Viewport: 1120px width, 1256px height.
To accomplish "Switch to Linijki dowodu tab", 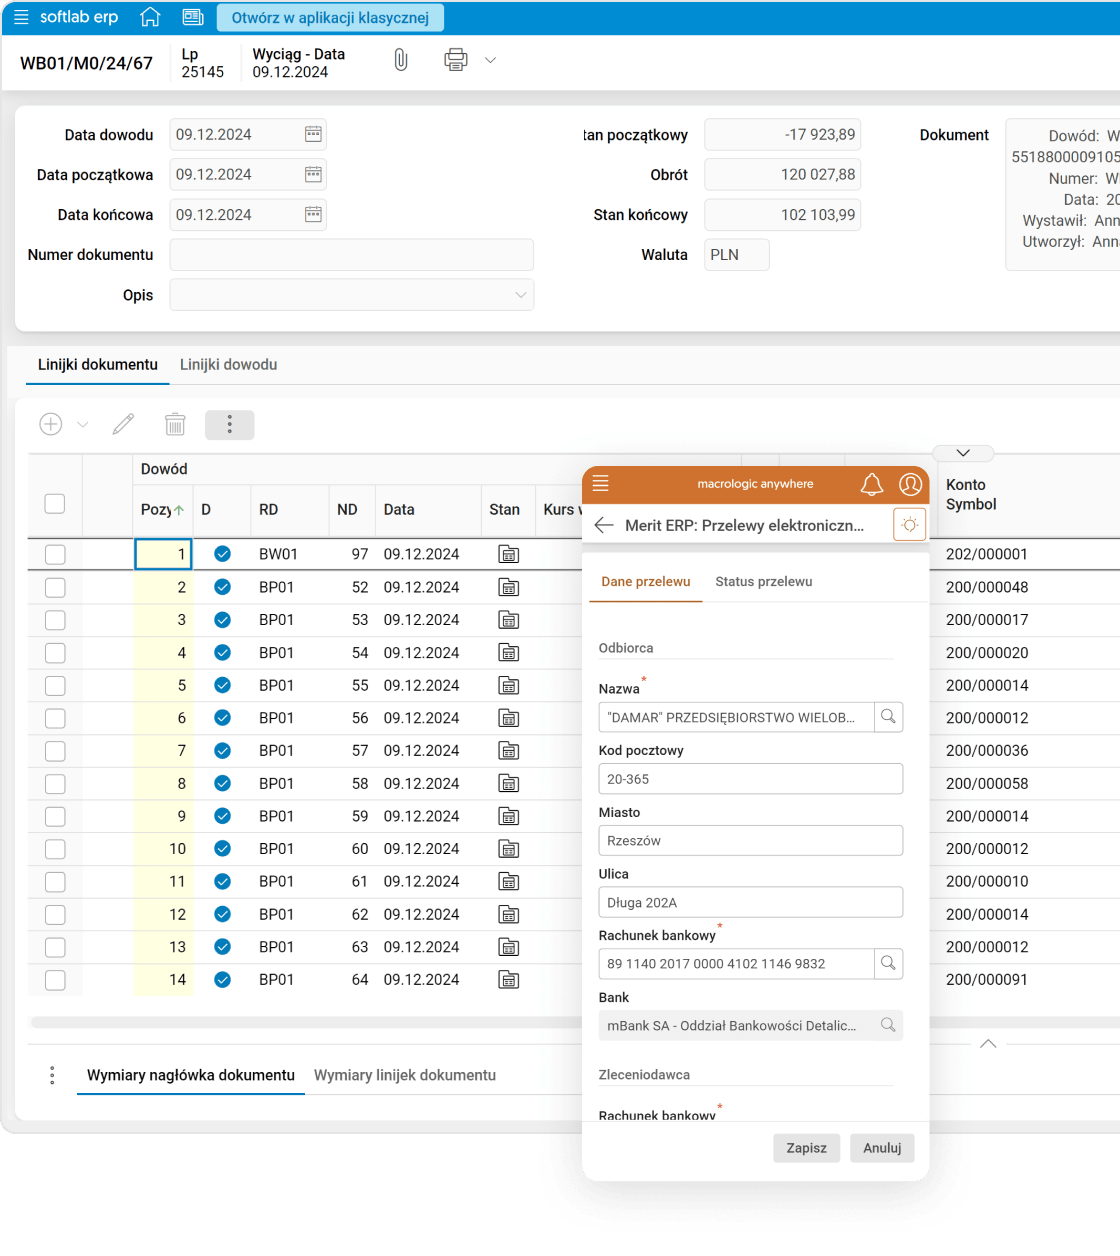I will click(x=228, y=365).
